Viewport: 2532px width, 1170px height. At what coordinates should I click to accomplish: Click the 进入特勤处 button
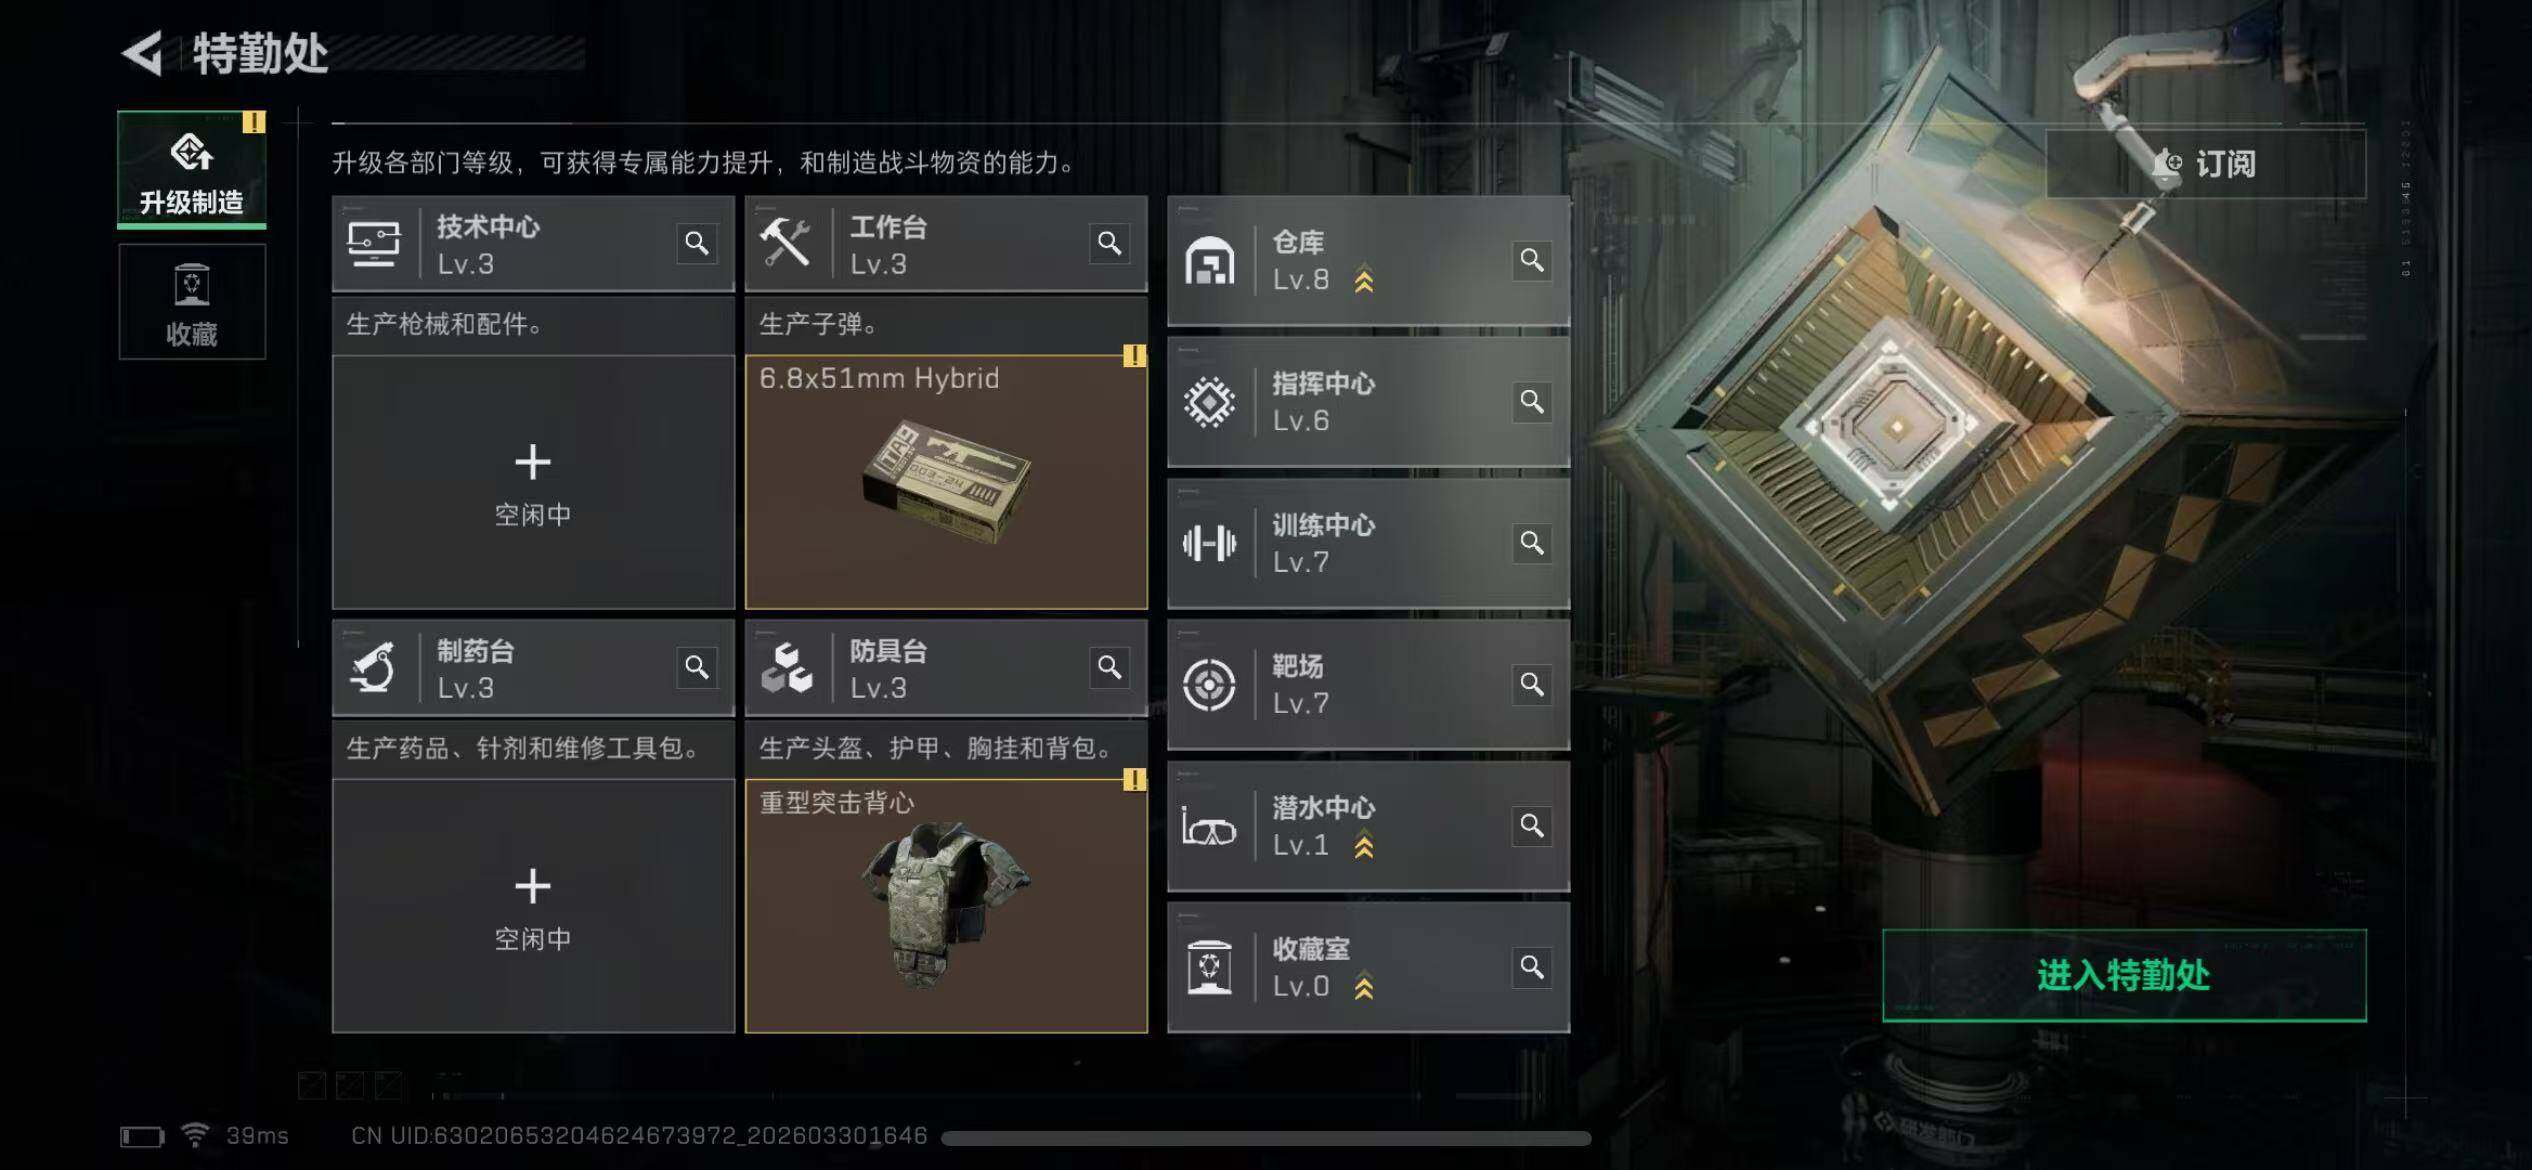point(2124,975)
